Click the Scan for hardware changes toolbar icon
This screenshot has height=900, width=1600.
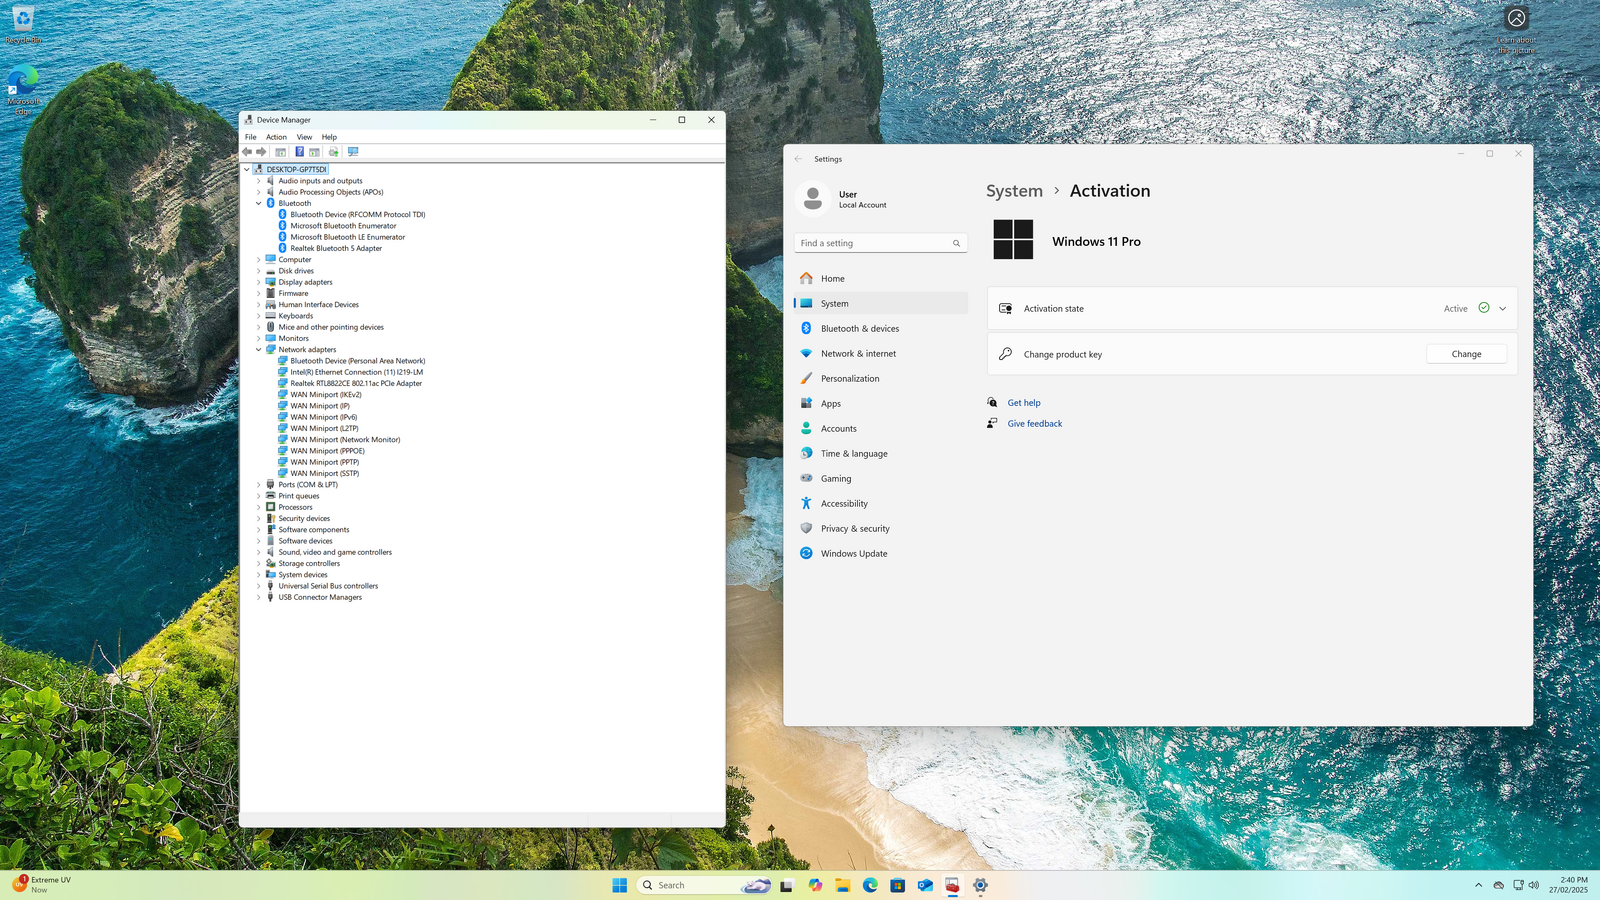[353, 152]
